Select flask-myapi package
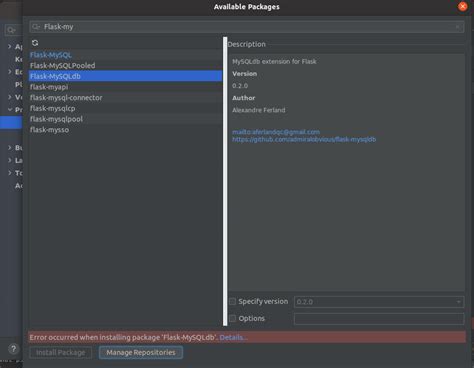This screenshot has width=474, height=368. point(125,87)
